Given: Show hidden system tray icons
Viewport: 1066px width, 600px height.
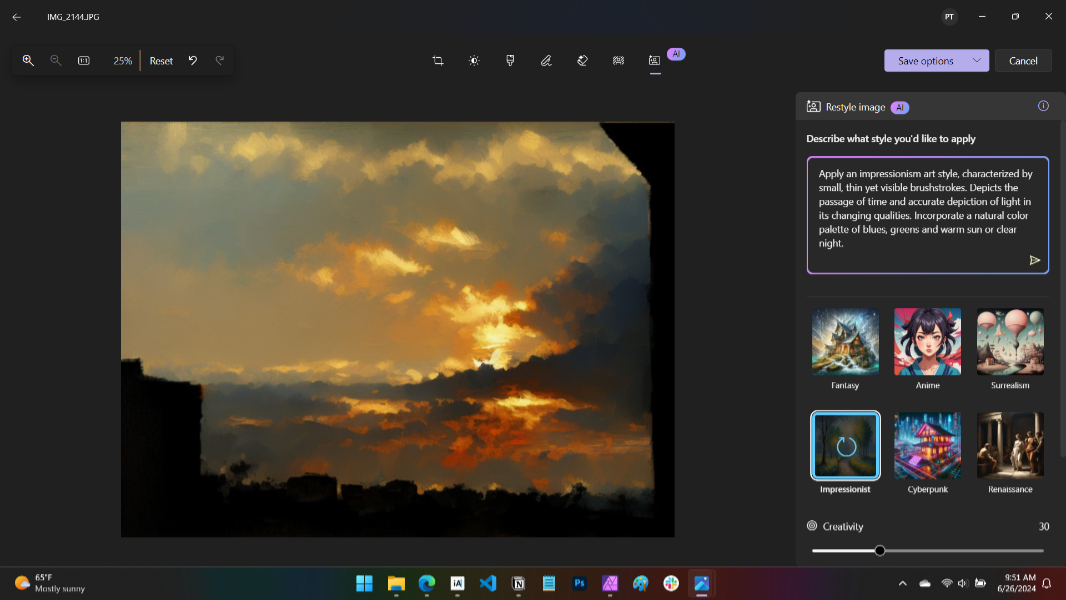Looking at the screenshot, I should pos(902,583).
